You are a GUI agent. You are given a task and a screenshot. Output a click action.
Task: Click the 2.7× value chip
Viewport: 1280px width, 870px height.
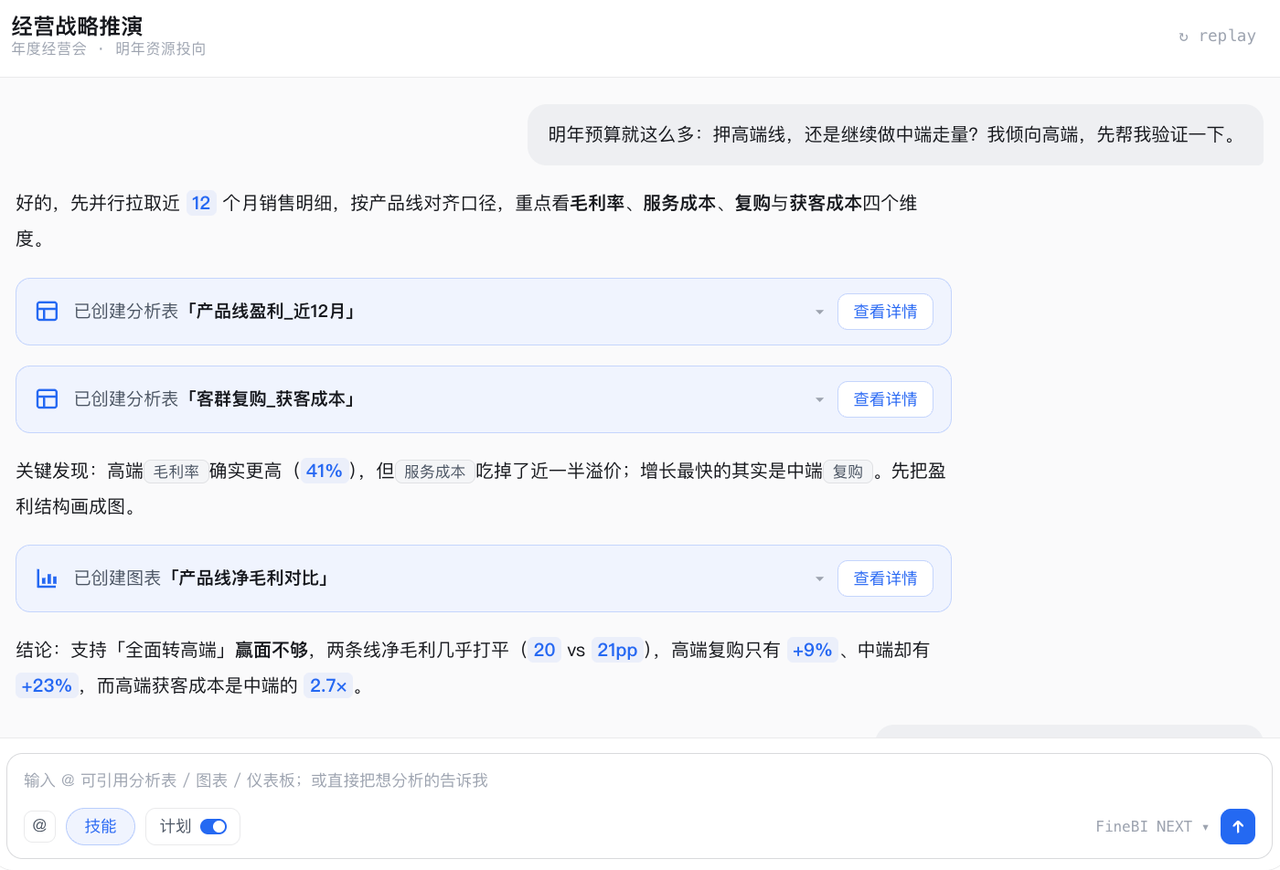coord(329,686)
